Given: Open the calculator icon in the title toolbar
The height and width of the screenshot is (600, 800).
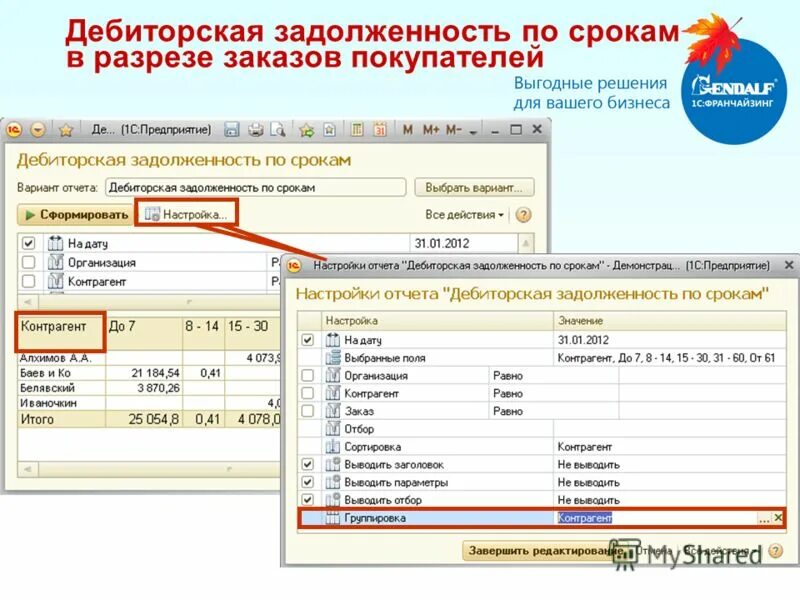Looking at the screenshot, I should [x=357, y=130].
